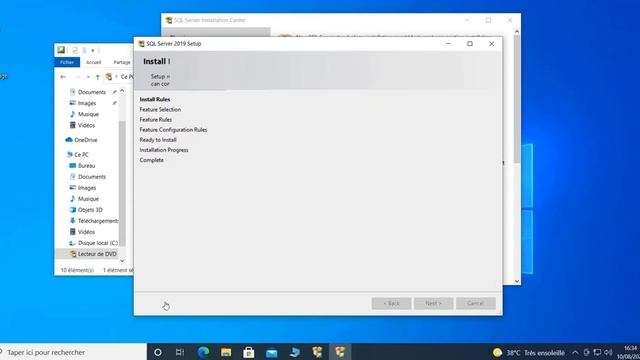This screenshot has height=360, width=640.
Task: Close the SQL Server Installation Center window
Action: [509, 20]
